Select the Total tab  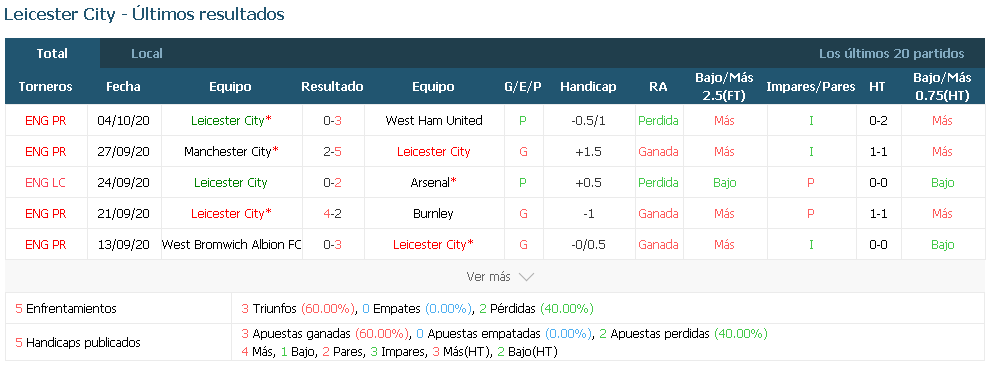[52, 54]
